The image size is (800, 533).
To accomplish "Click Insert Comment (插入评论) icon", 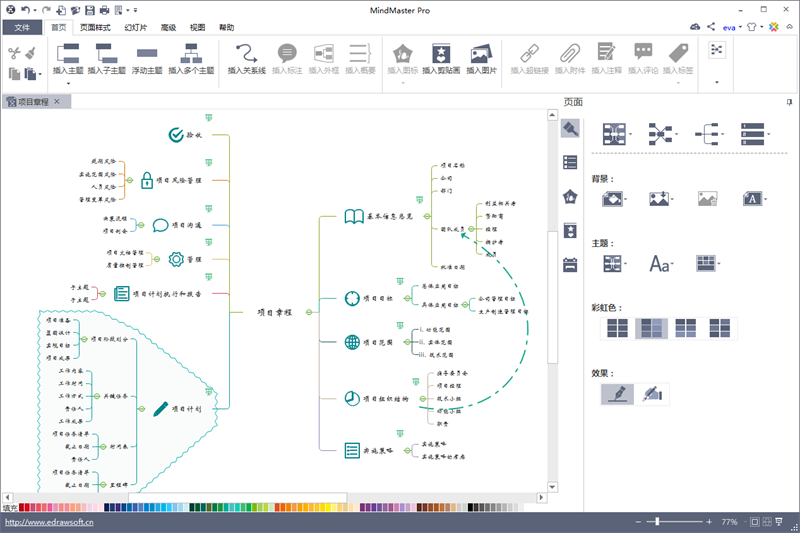I will tap(643, 52).
